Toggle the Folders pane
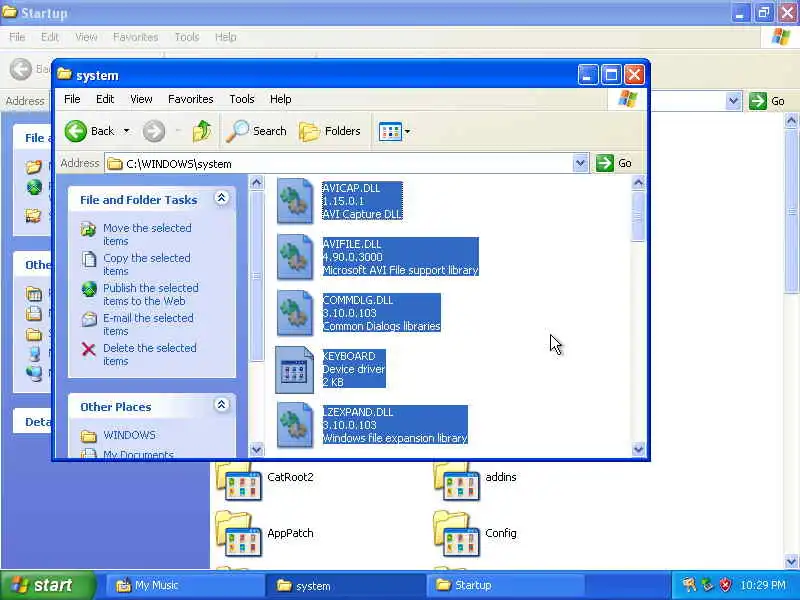The width and height of the screenshot is (800, 600). [x=330, y=131]
